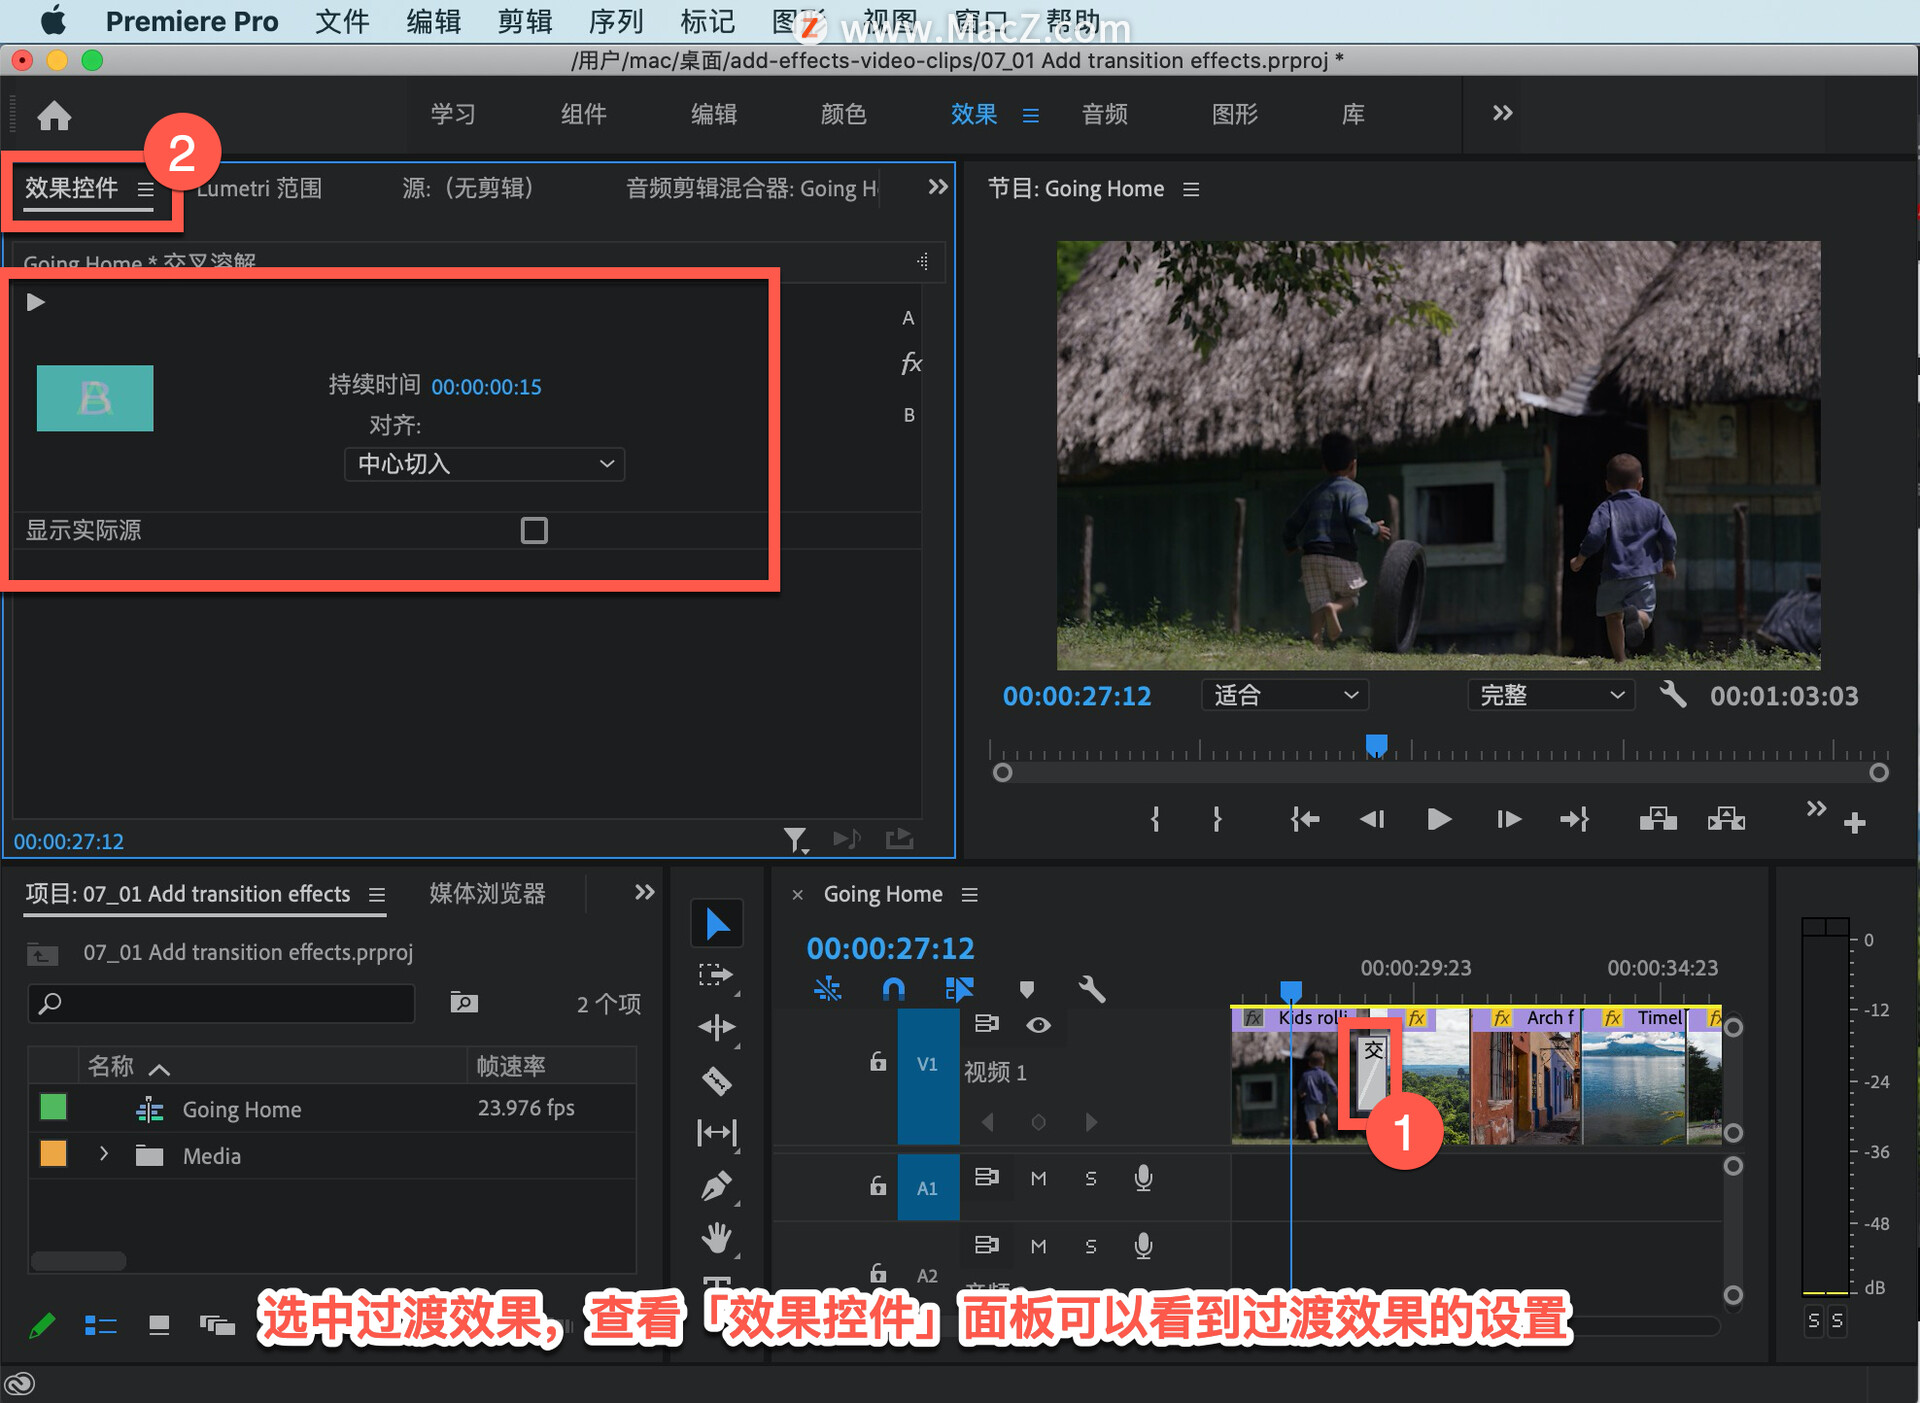This screenshot has height=1403, width=1920.
Task: Go to the Home screen icon
Action: coord(54,116)
